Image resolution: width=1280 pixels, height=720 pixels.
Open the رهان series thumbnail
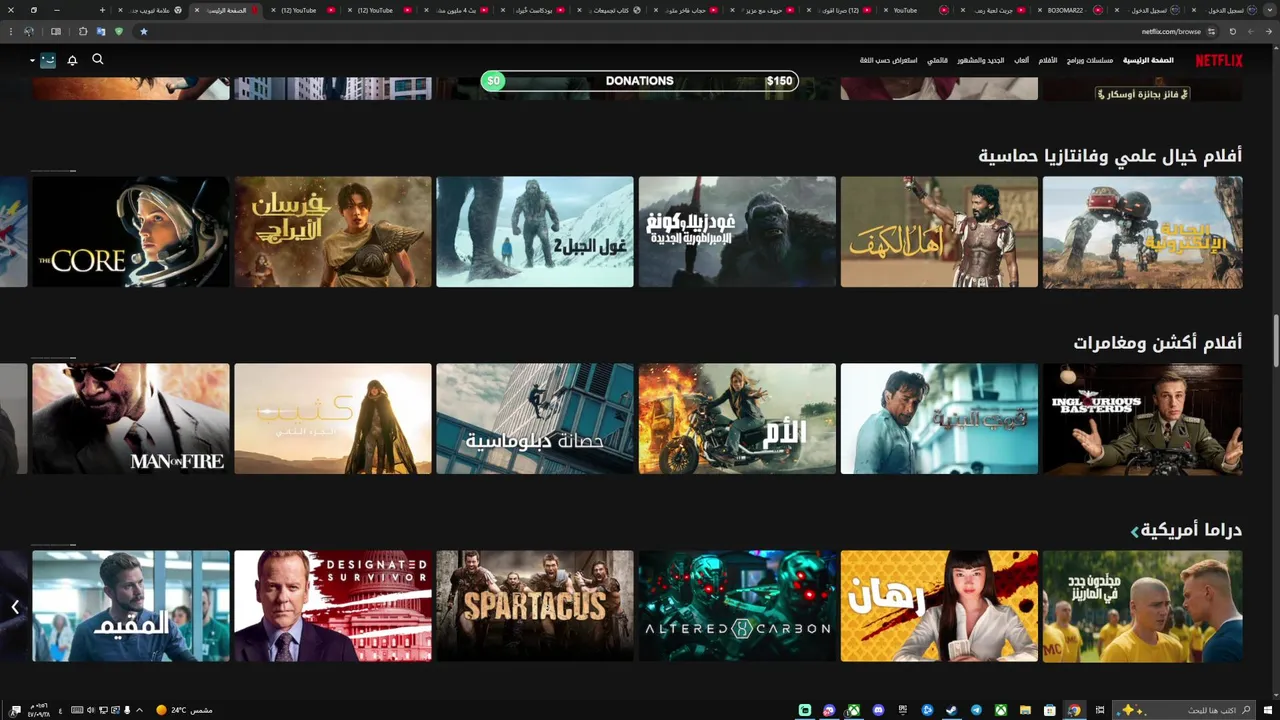939,606
